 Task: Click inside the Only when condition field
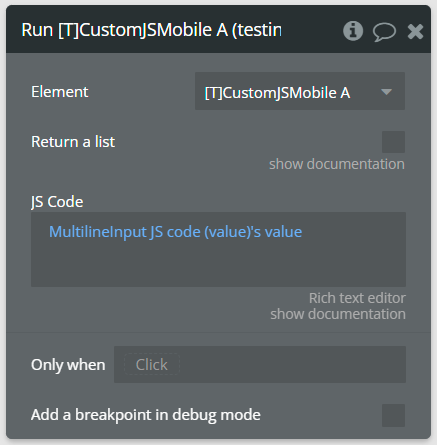coord(260,364)
